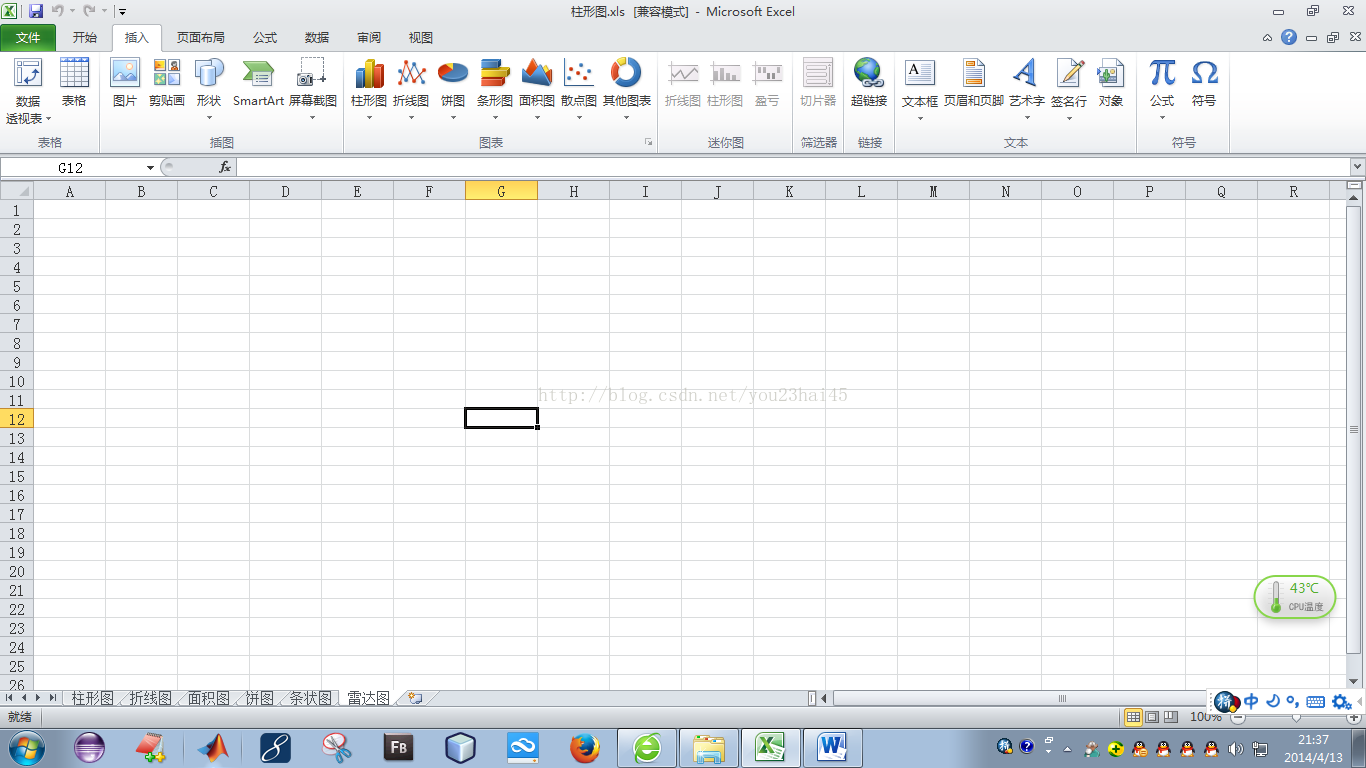Insert a symbol using 符号 omega icon

[1204, 83]
